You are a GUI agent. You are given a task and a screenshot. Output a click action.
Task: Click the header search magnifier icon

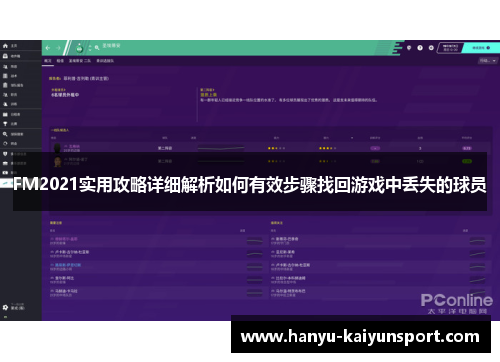[x=97, y=48]
